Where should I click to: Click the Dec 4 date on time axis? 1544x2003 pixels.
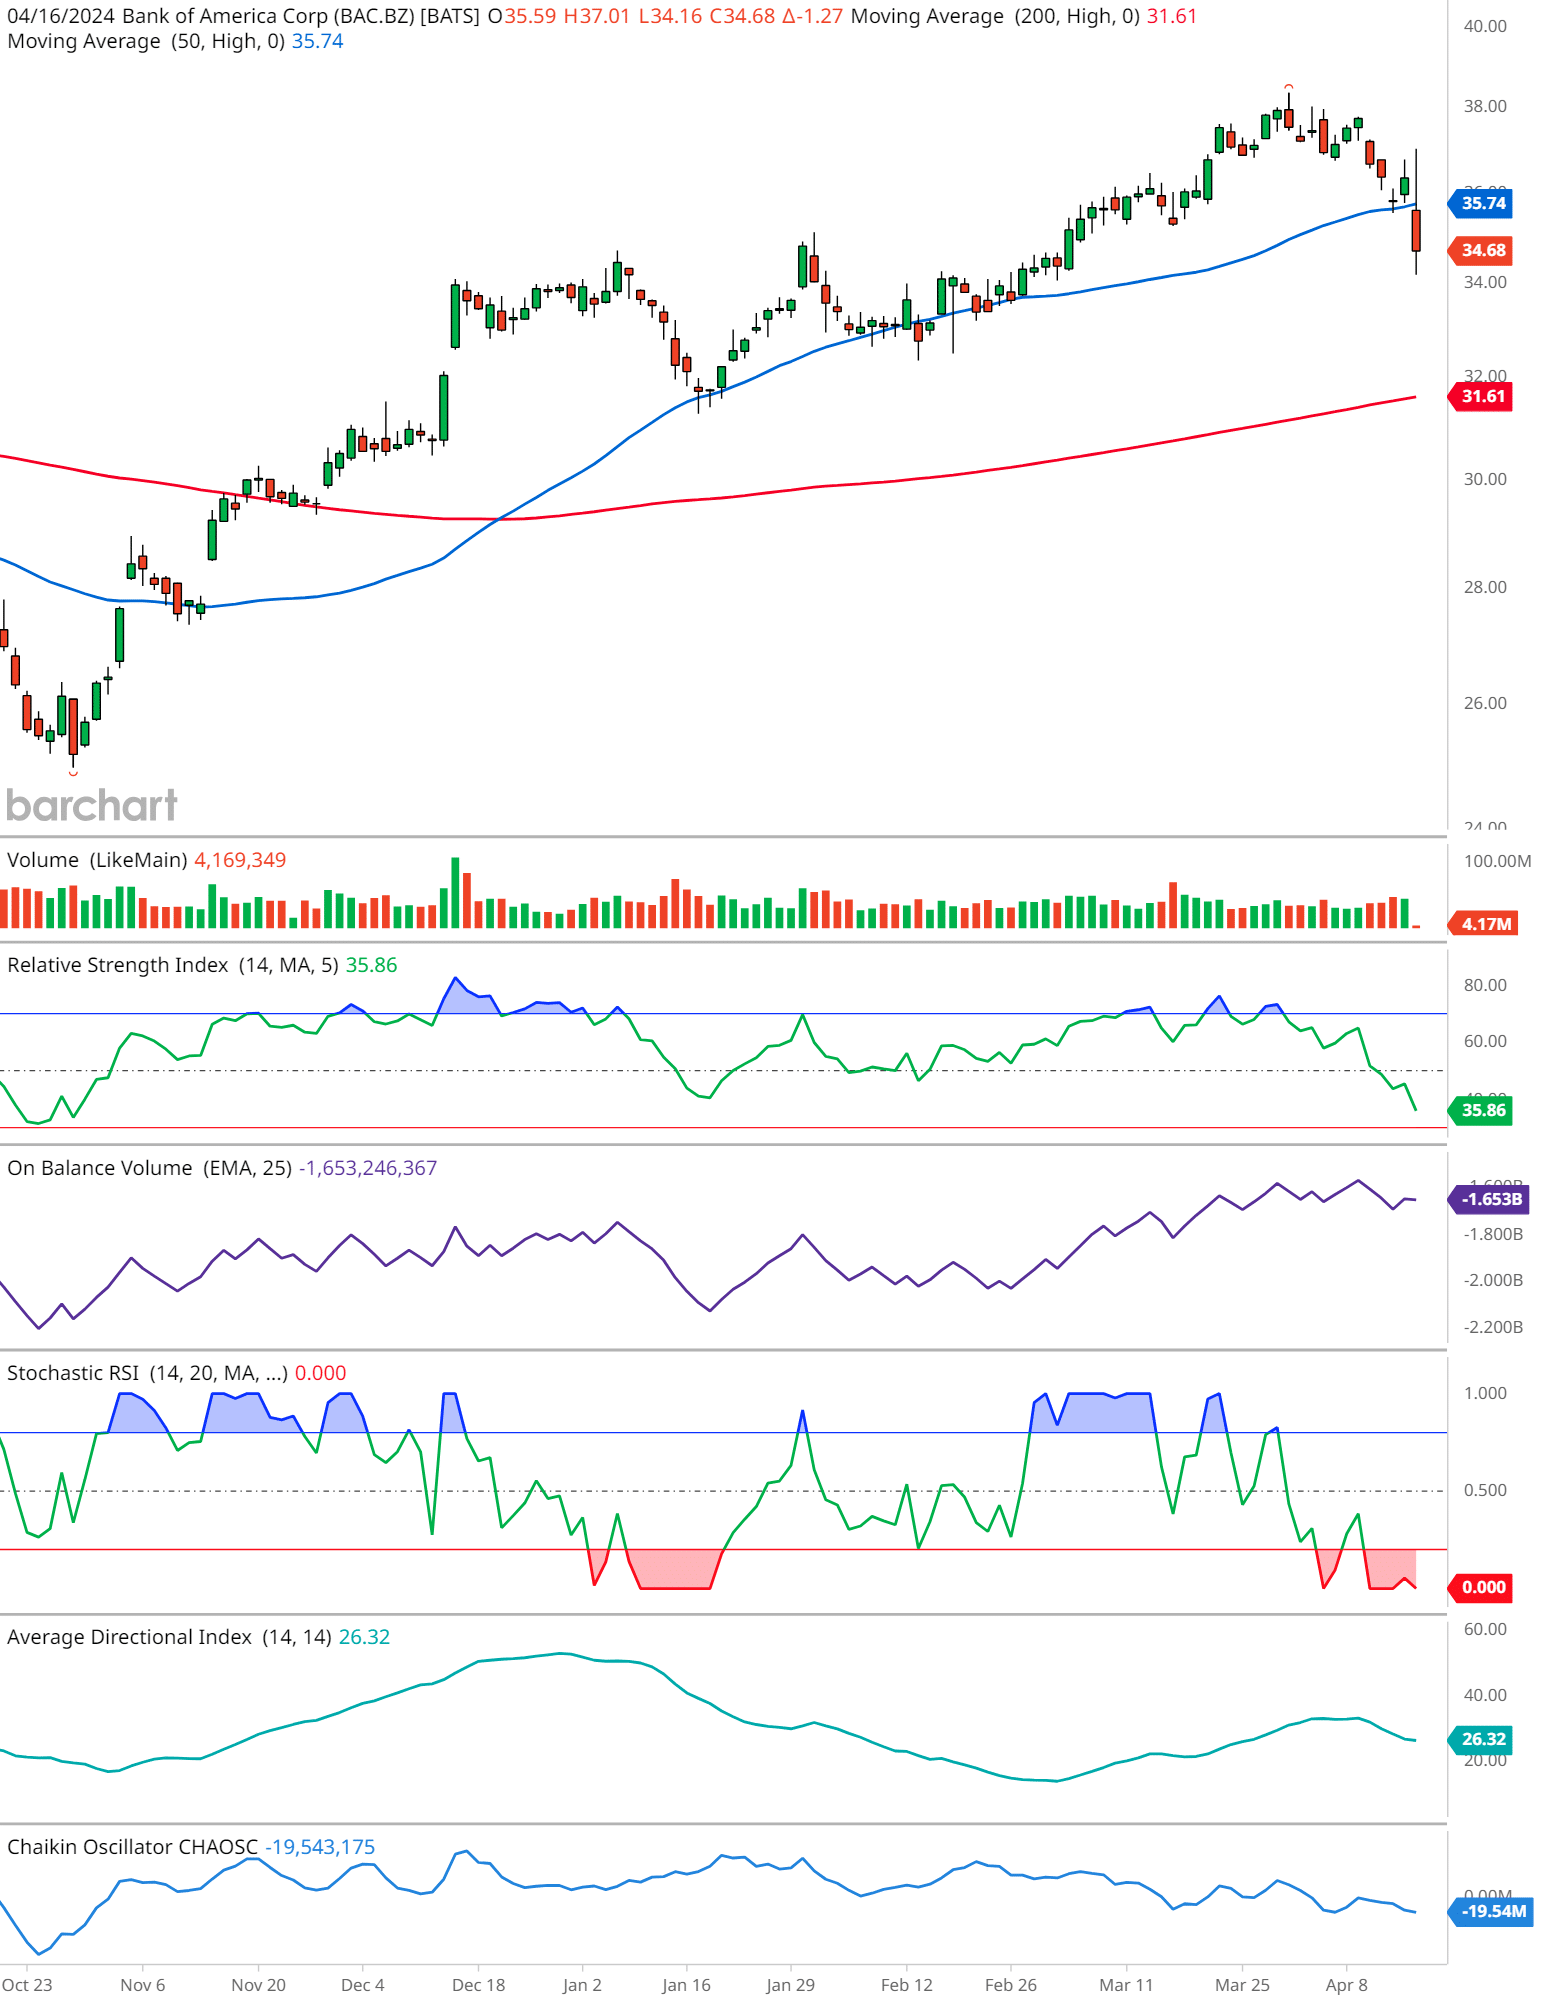tap(362, 1985)
